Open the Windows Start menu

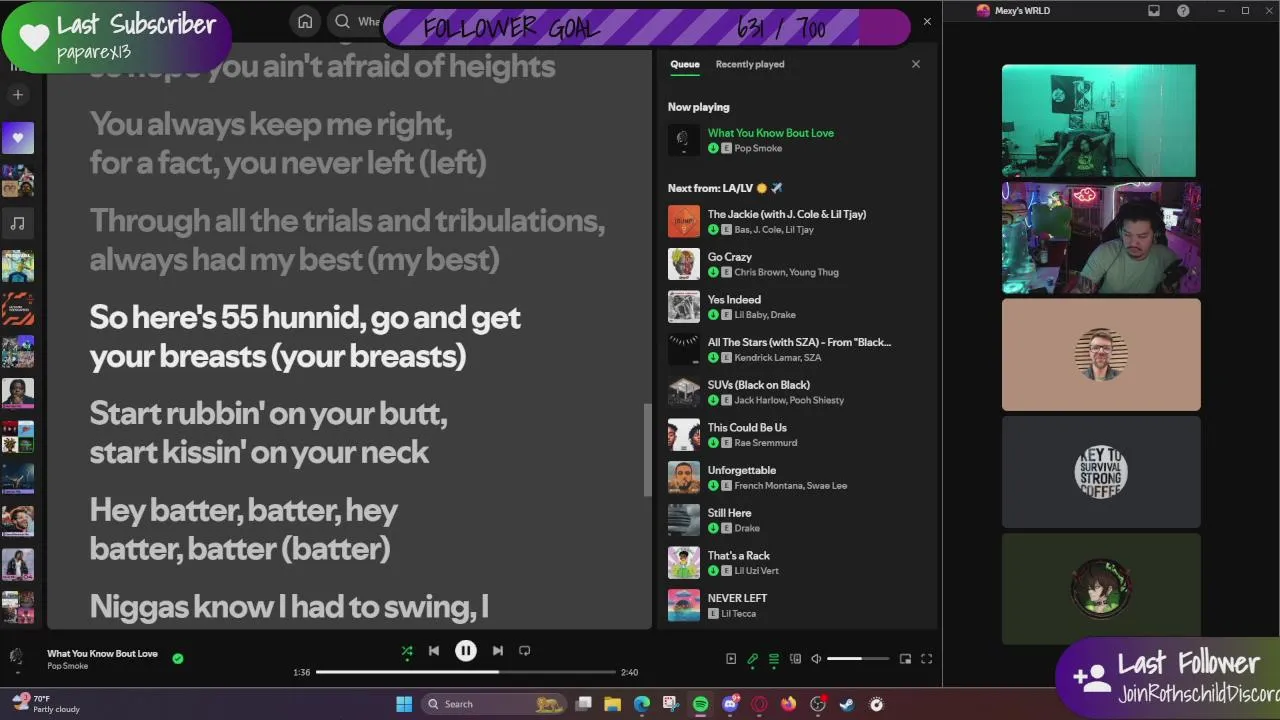(404, 704)
